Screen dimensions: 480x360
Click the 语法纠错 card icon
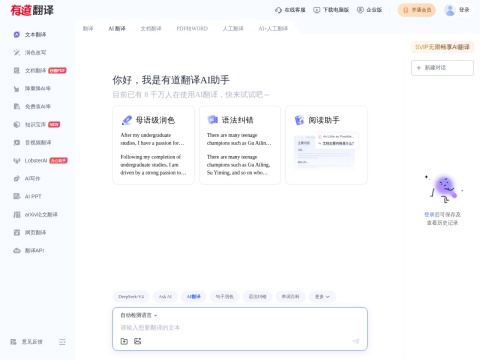coord(213,120)
